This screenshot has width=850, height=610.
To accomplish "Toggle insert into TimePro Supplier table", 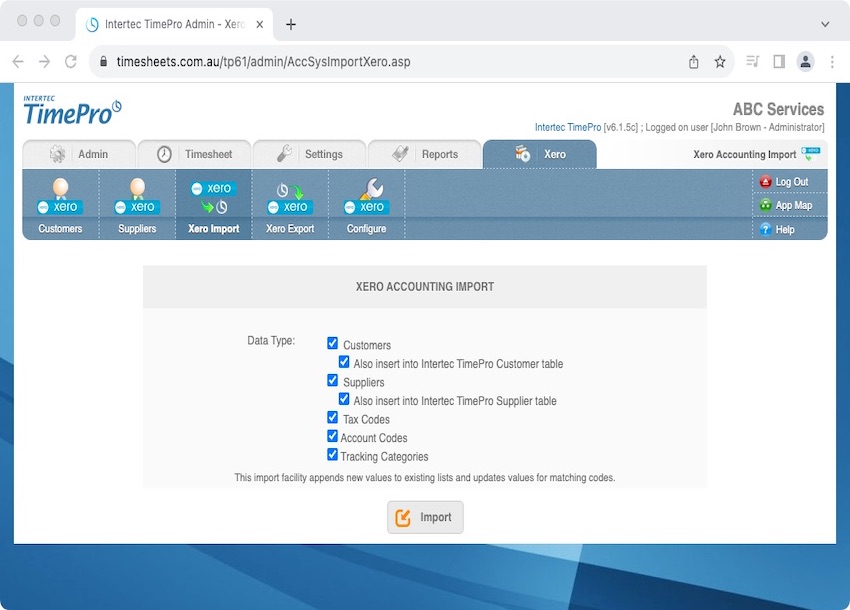I will pyautogui.click(x=344, y=399).
